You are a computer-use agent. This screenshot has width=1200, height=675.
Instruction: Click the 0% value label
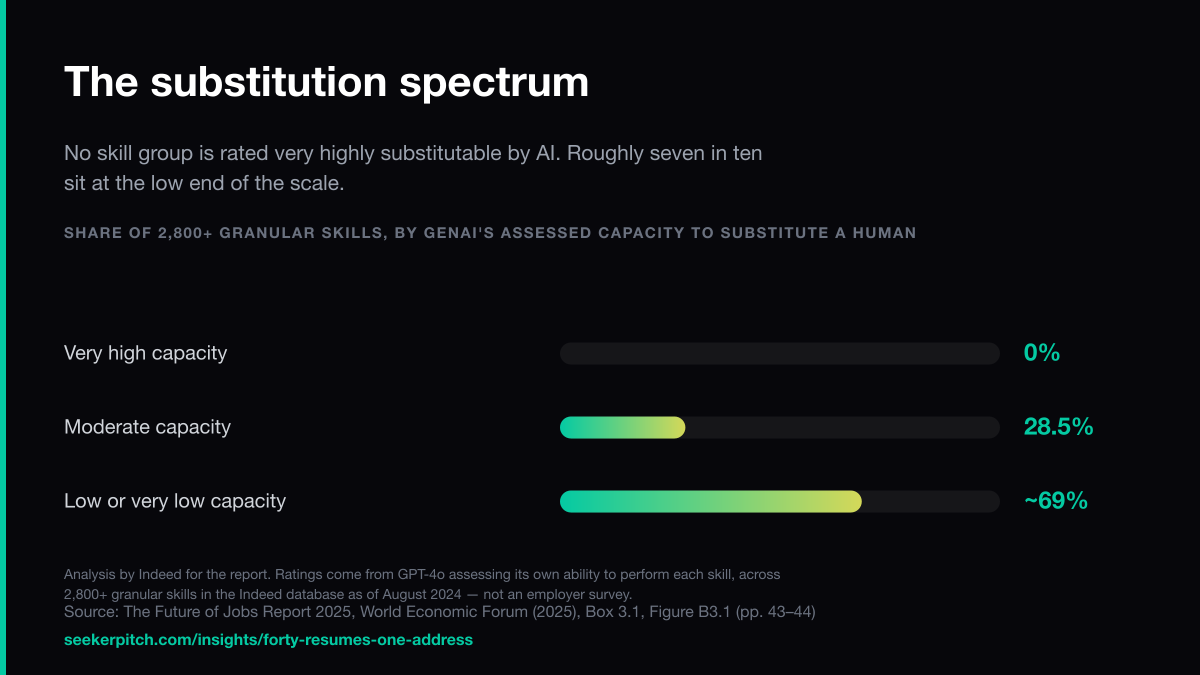(1042, 353)
